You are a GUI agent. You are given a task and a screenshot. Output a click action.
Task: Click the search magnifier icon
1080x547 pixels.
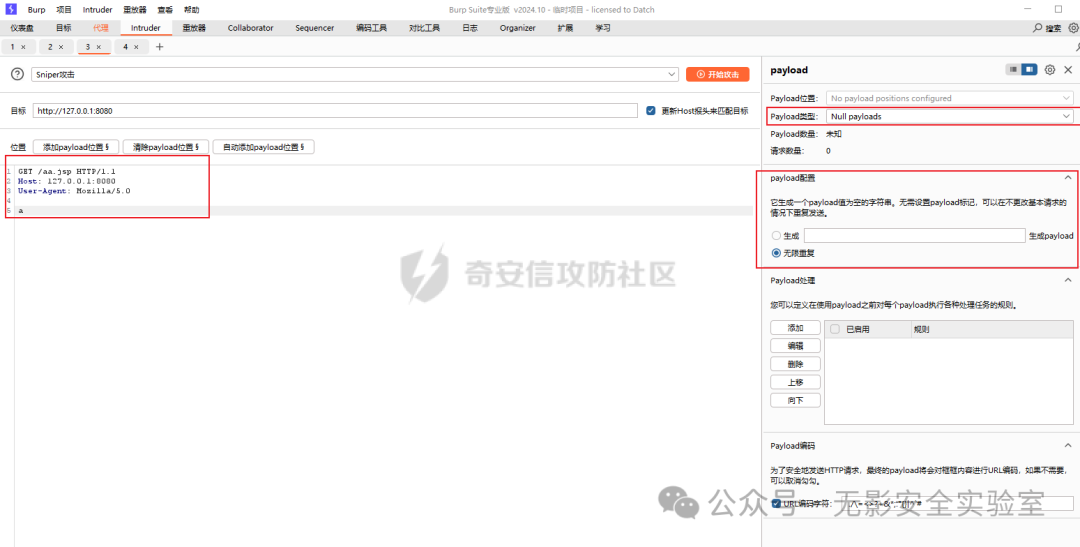pyautogui.click(x=1038, y=28)
